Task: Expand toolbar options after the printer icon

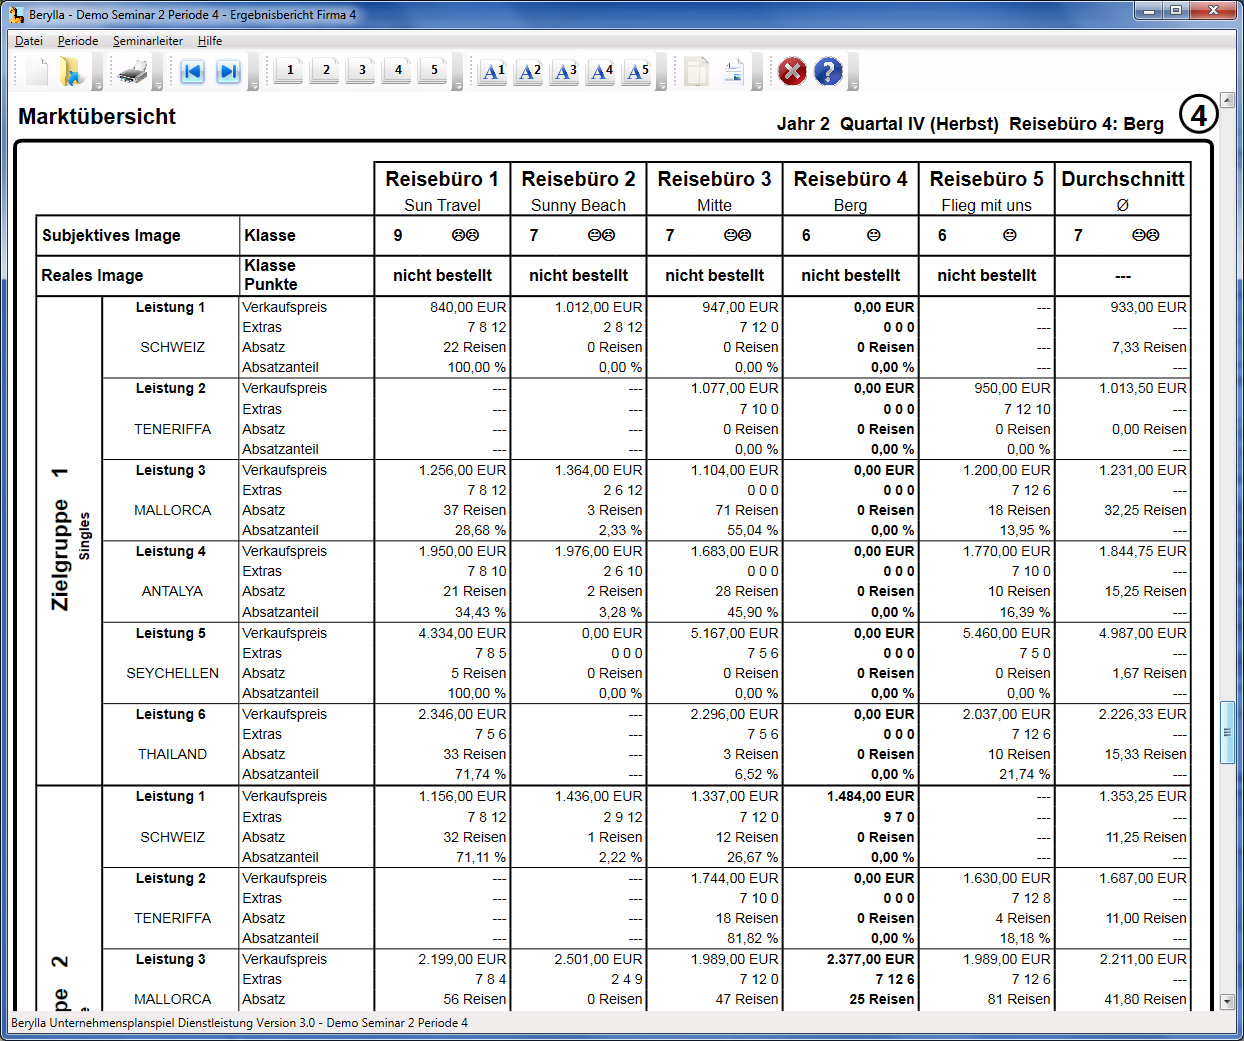Action: click(x=158, y=73)
